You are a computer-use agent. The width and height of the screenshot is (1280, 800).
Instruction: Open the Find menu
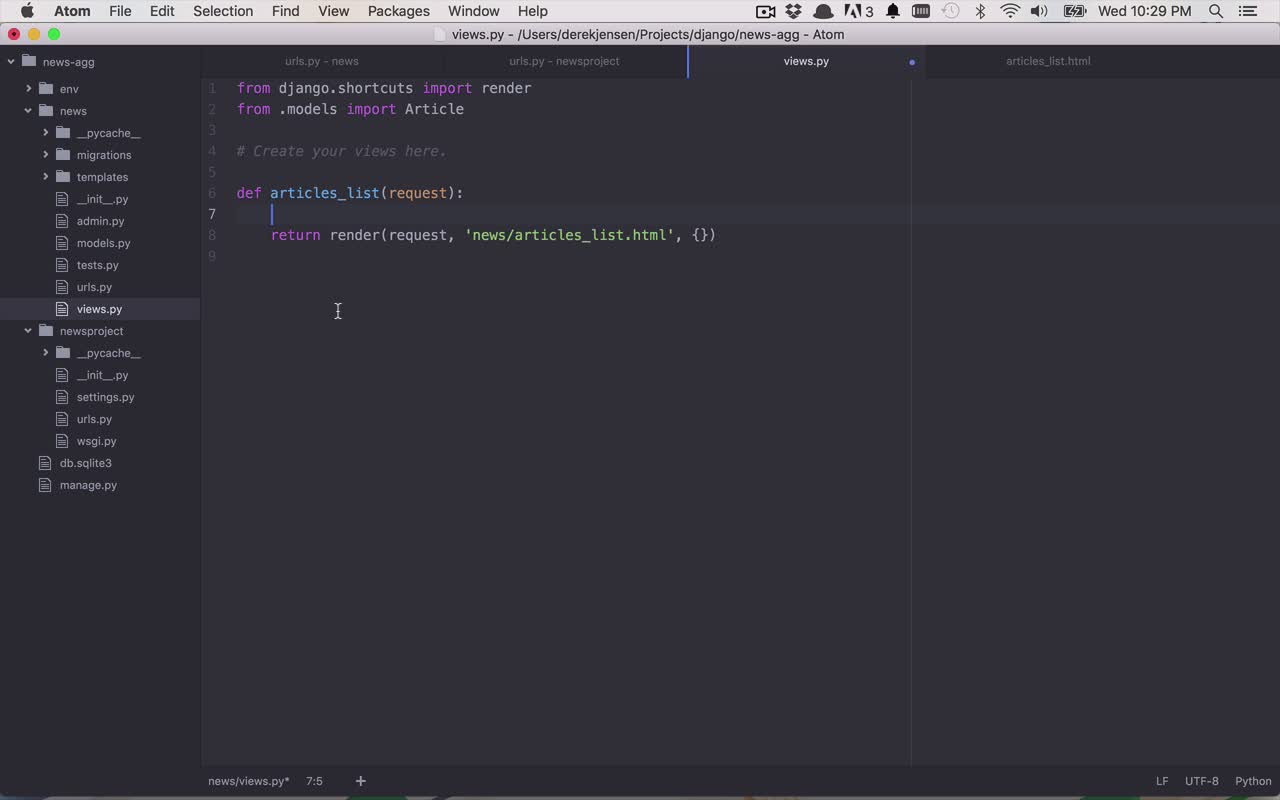tap(285, 11)
